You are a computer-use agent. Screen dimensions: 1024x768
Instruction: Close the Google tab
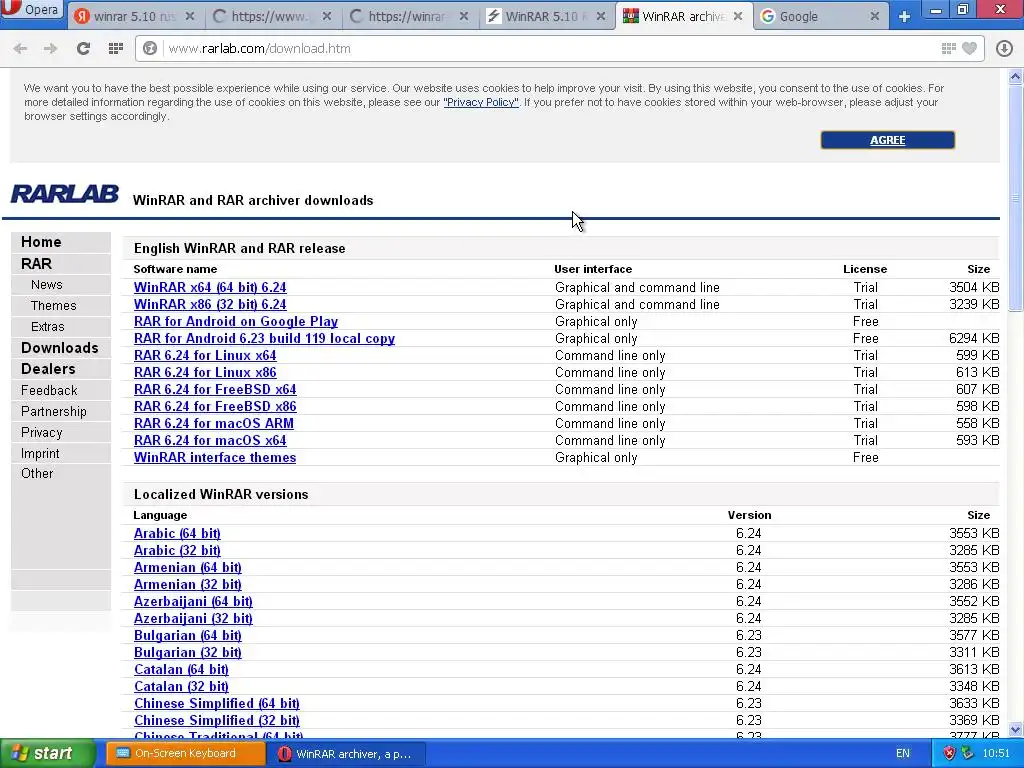click(x=874, y=16)
